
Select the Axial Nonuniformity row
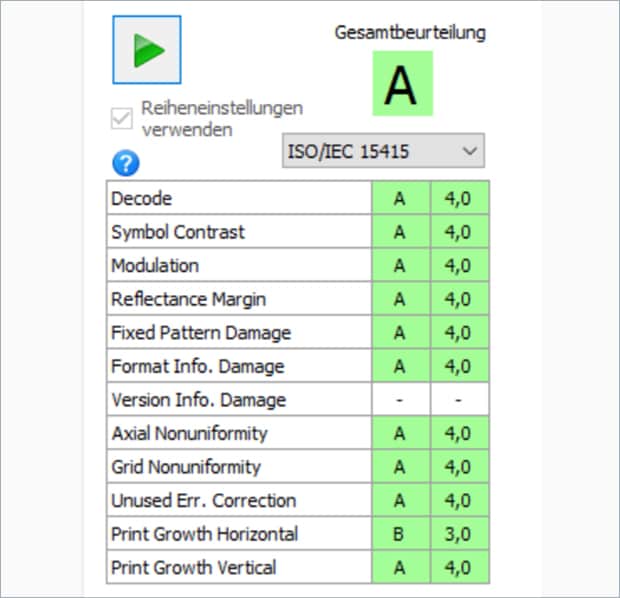(187, 433)
